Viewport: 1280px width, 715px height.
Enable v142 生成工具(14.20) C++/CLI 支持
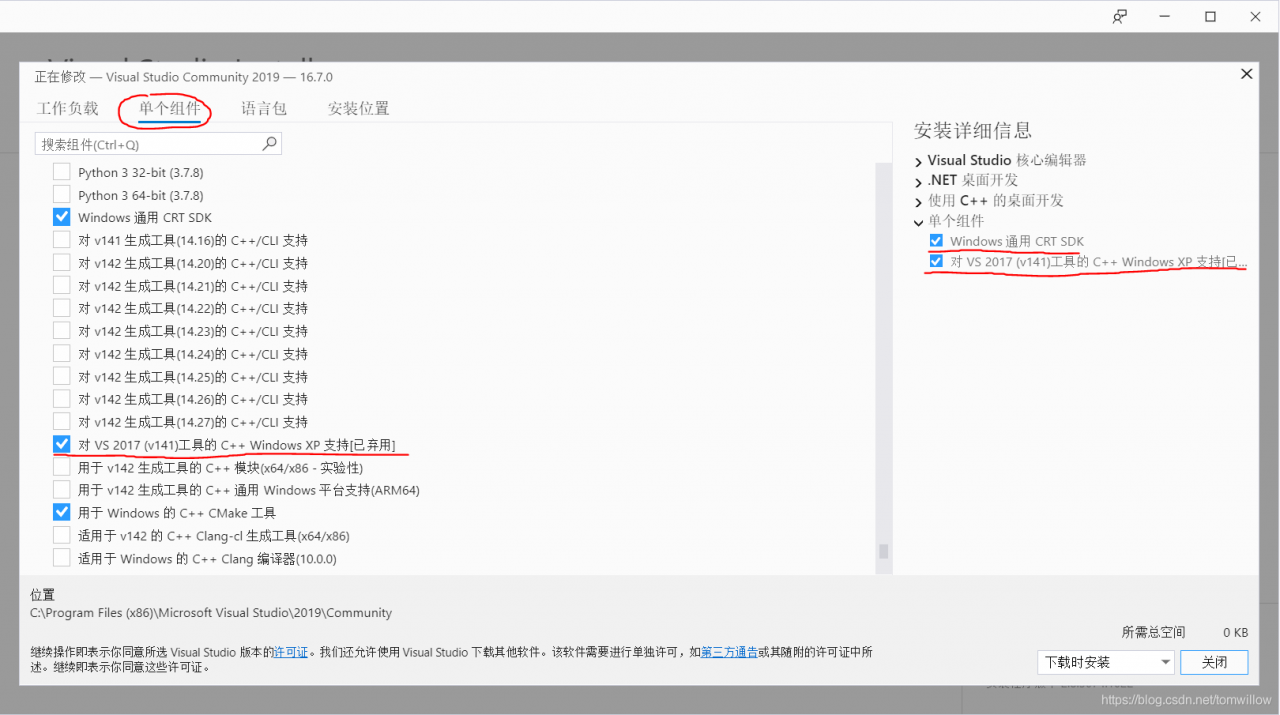(x=62, y=263)
